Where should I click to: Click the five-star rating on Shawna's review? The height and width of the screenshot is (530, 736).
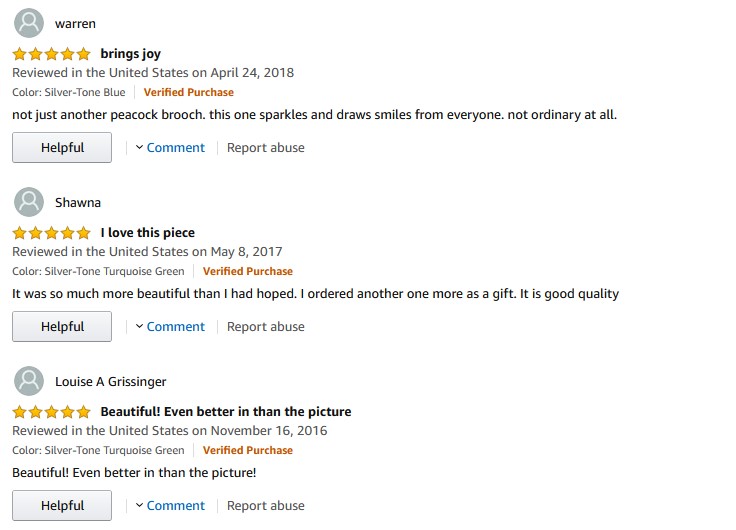point(51,233)
